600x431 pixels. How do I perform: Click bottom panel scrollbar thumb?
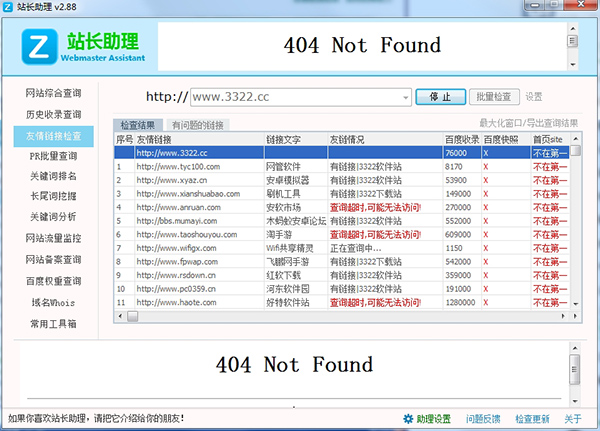pos(574,369)
